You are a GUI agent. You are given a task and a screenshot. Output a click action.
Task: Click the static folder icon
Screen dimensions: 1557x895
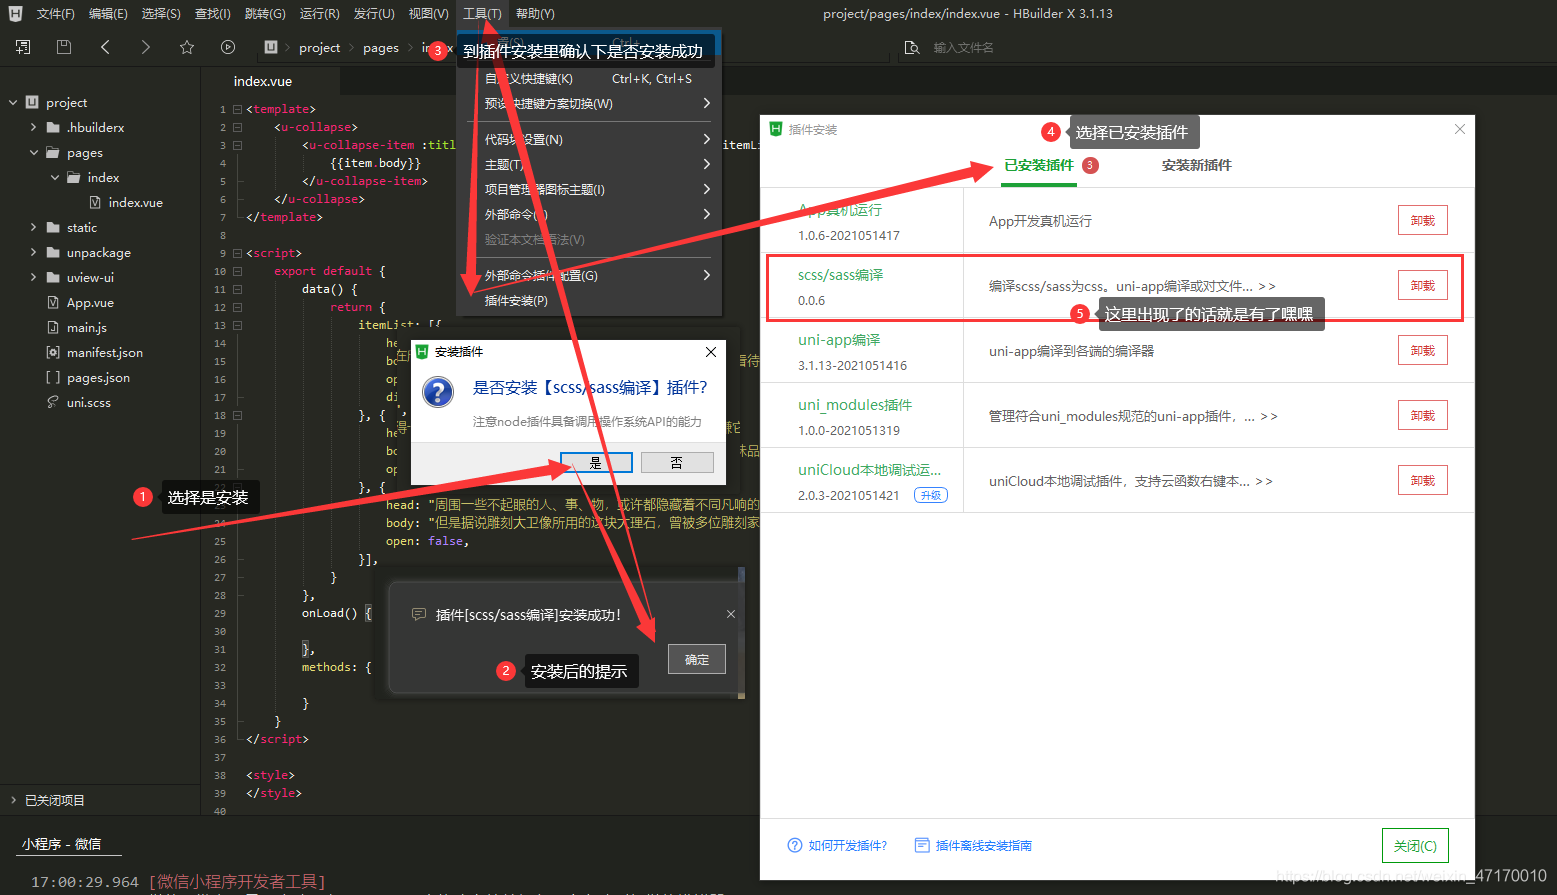(53, 227)
